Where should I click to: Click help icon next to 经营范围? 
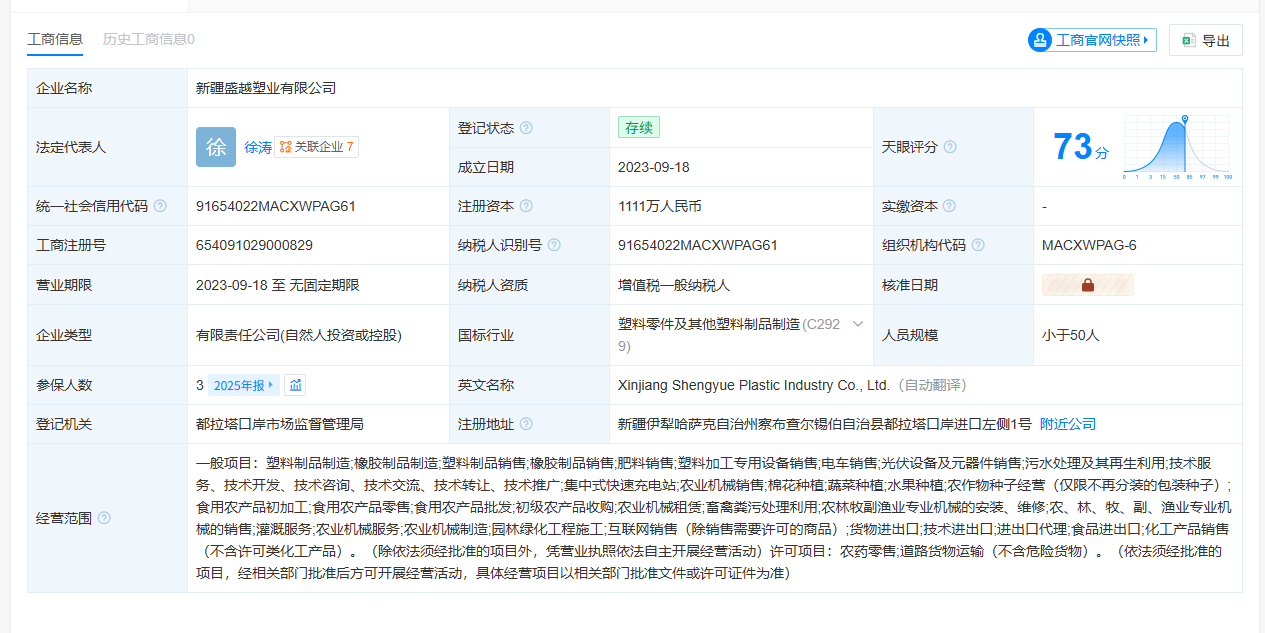point(104,518)
